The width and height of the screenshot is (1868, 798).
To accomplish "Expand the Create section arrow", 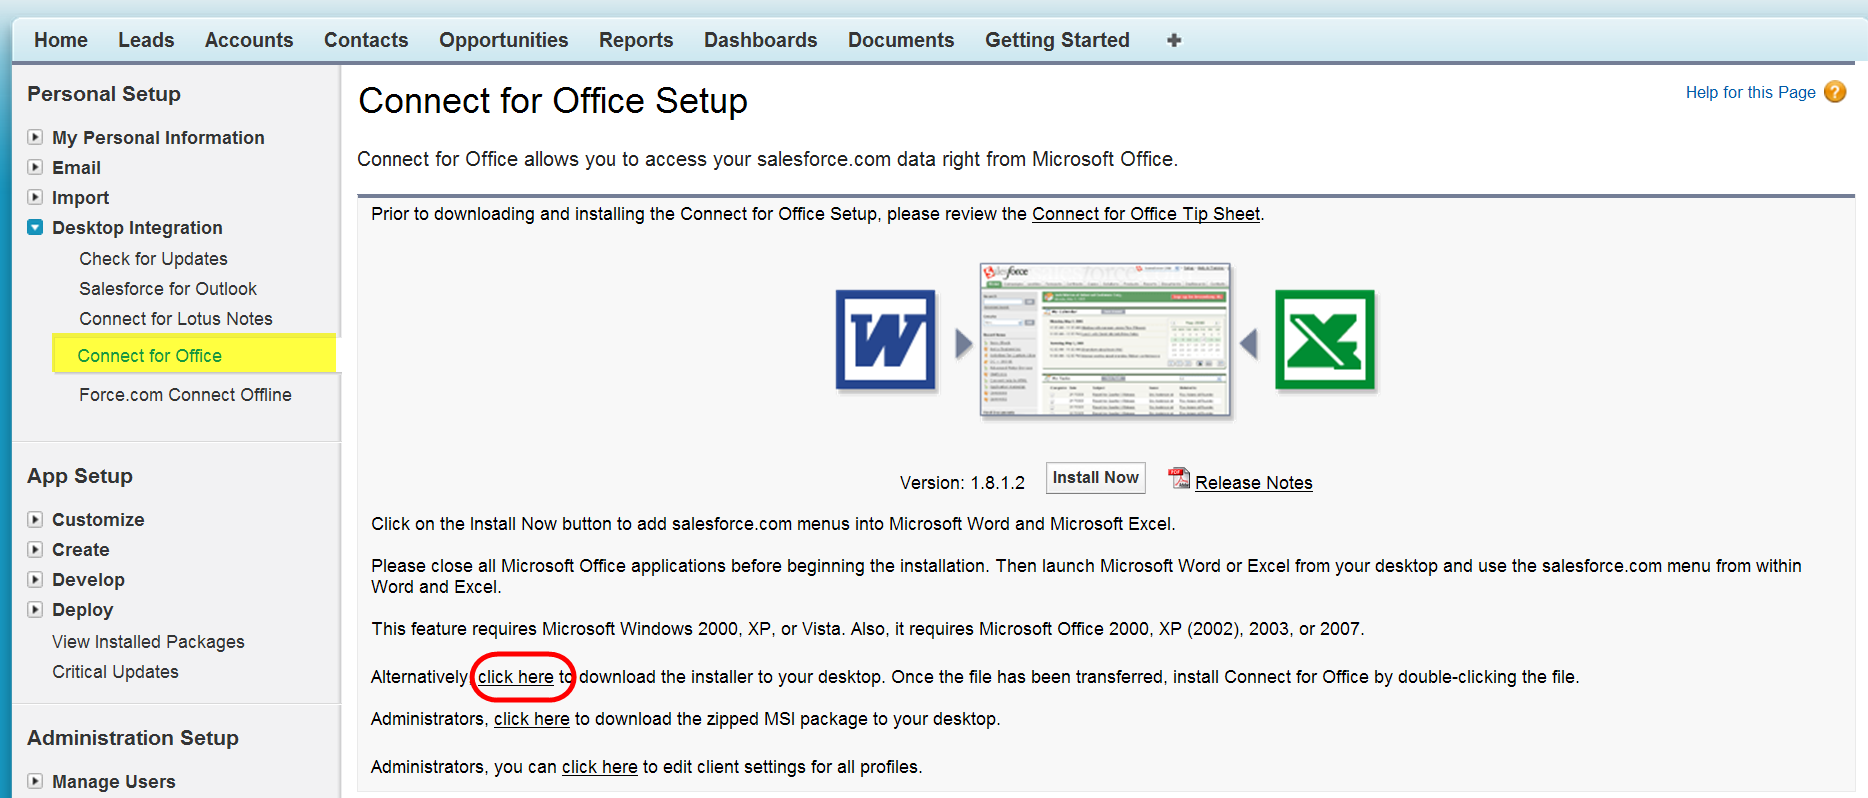I will point(35,549).
